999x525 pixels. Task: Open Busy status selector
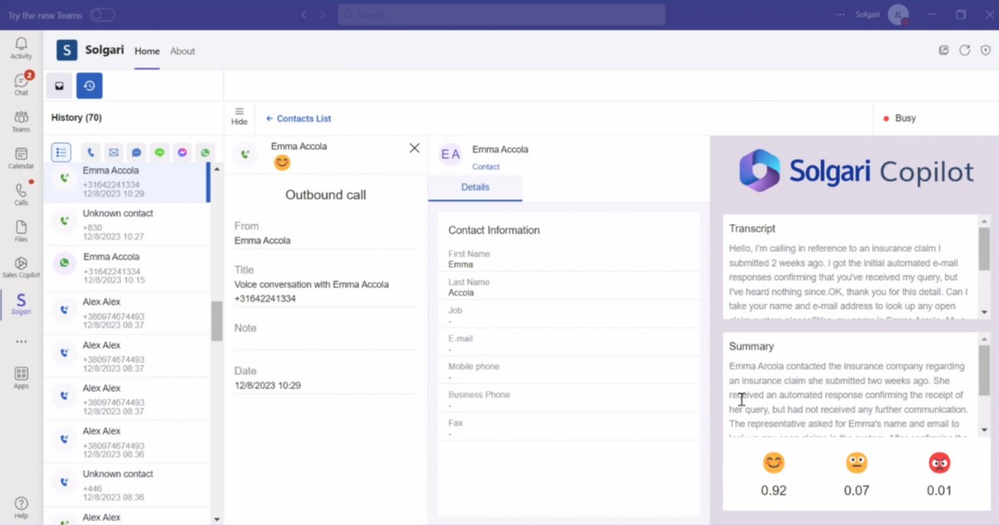[x=900, y=119]
